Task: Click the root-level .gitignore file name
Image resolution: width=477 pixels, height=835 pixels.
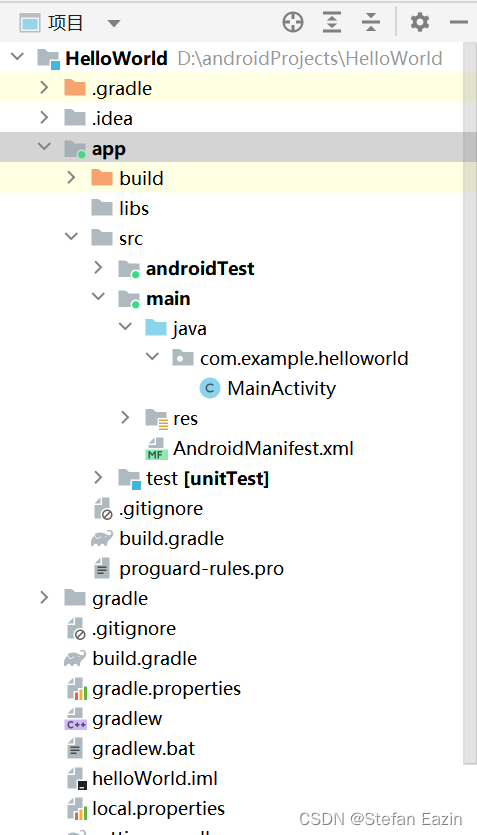Action: click(134, 629)
